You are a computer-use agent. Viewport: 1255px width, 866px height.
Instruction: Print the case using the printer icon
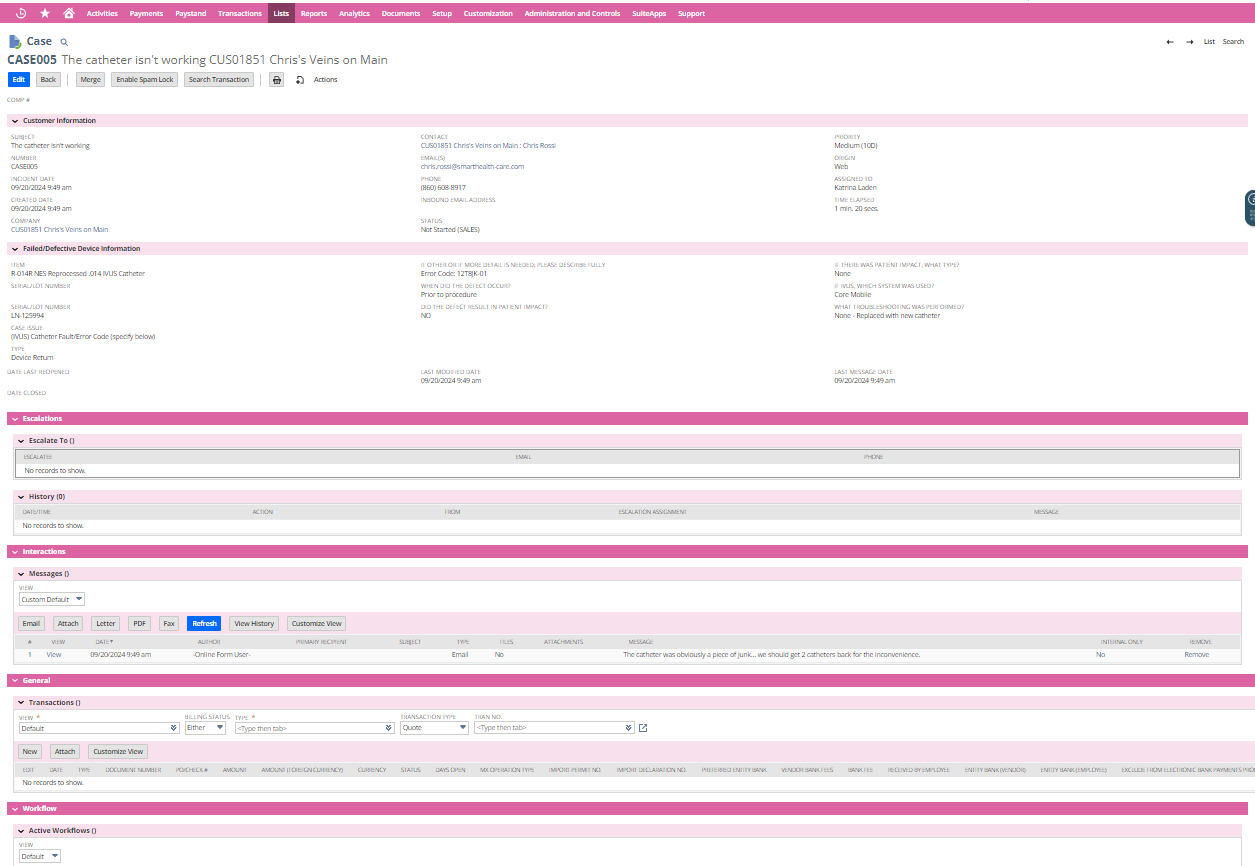tap(276, 79)
